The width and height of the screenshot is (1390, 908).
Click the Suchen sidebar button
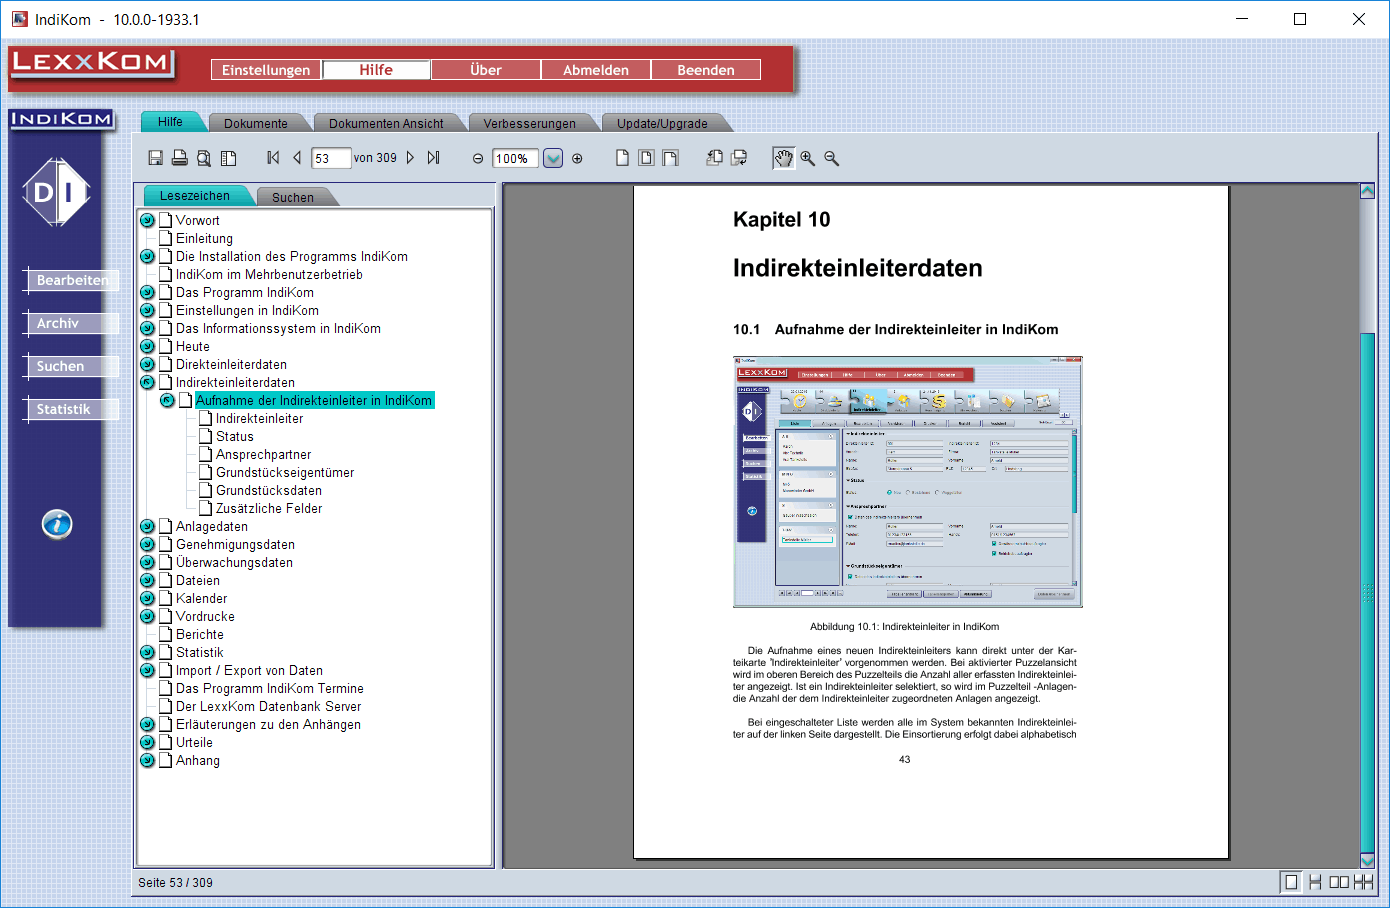tap(71, 366)
